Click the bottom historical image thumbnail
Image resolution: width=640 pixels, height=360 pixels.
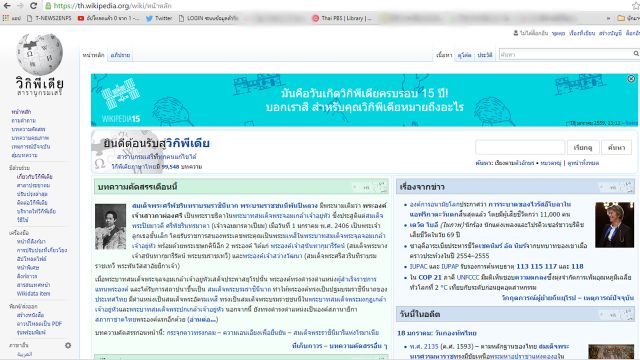click(611, 352)
